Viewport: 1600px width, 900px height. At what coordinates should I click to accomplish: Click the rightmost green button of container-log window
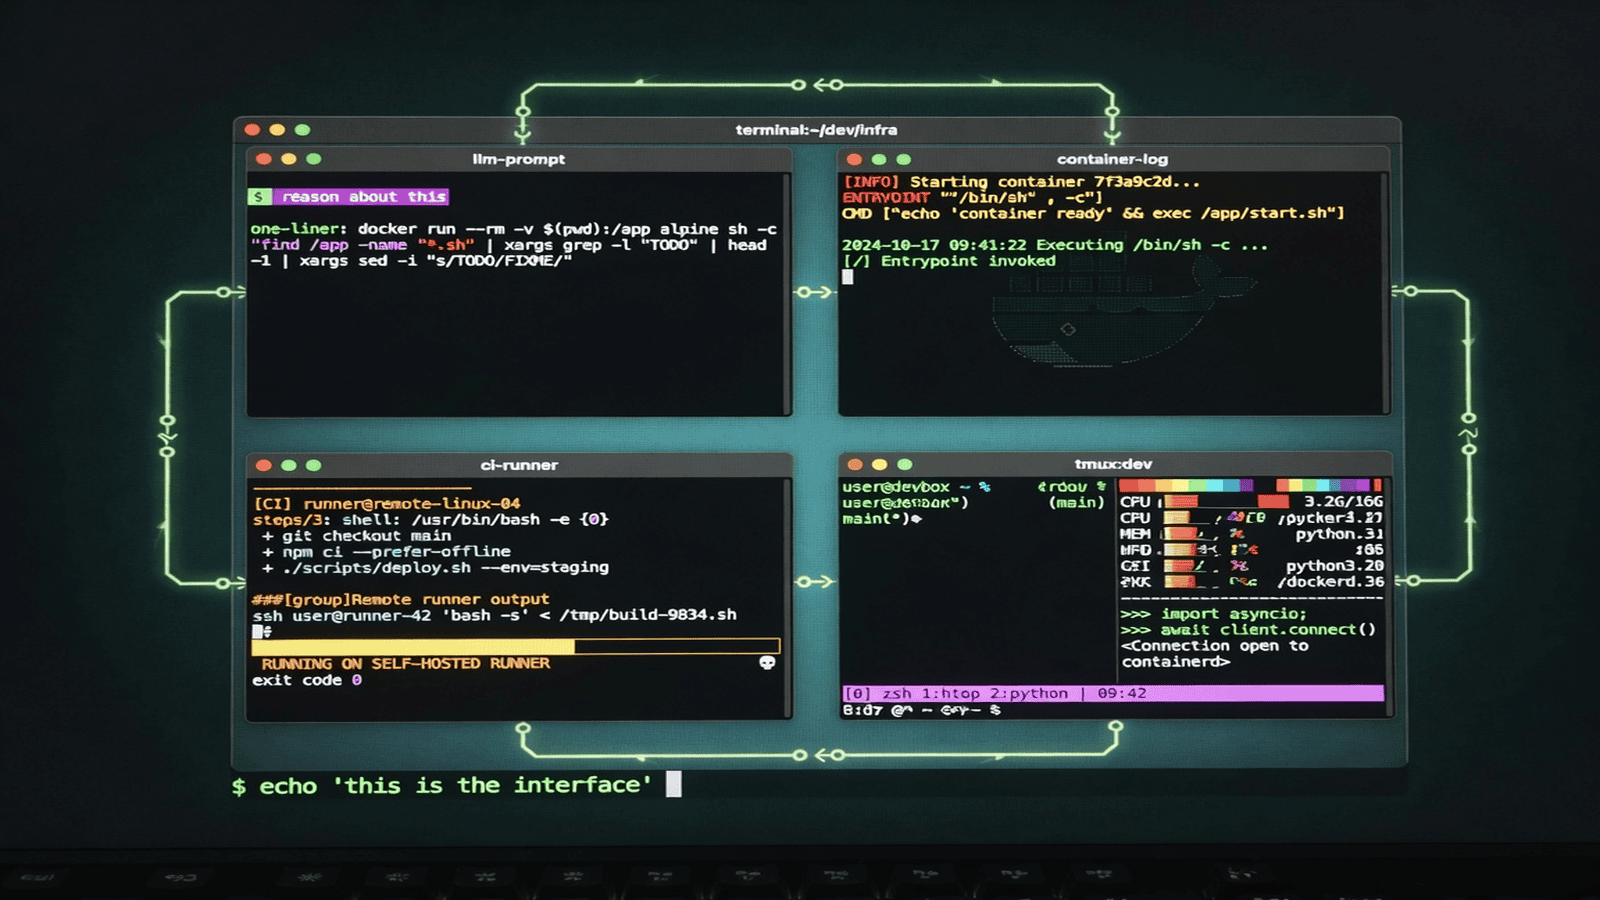coord(904,160)
